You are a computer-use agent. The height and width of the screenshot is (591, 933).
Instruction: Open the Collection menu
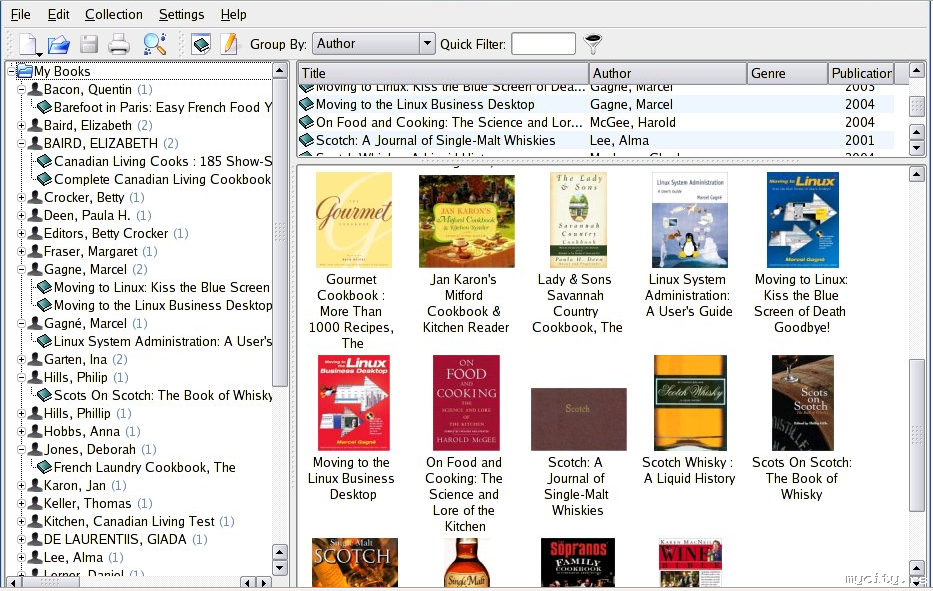tap(113, 15)
